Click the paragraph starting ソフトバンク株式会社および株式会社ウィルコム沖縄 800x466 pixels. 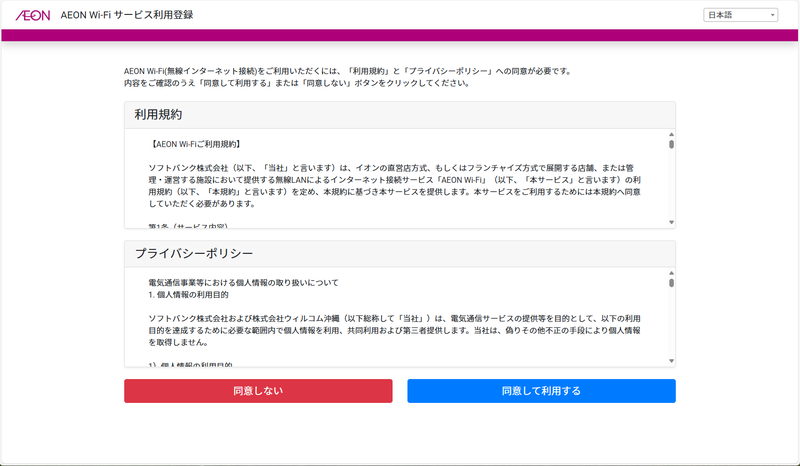(394, 330)
